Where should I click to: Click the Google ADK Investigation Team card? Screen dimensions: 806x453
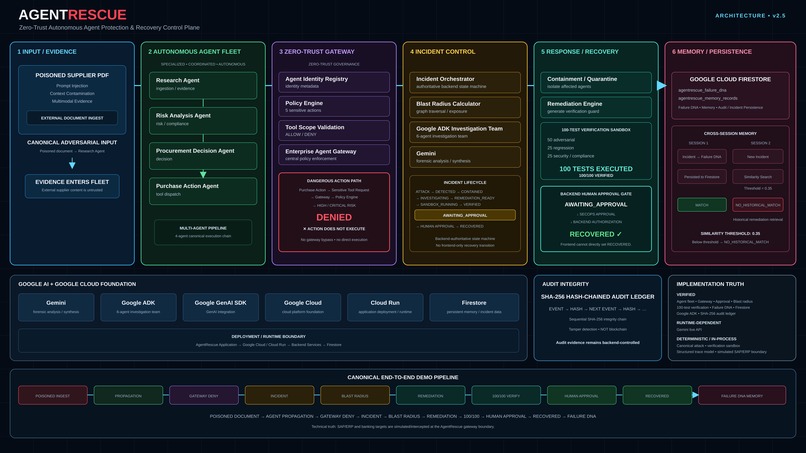pos(465,132)
